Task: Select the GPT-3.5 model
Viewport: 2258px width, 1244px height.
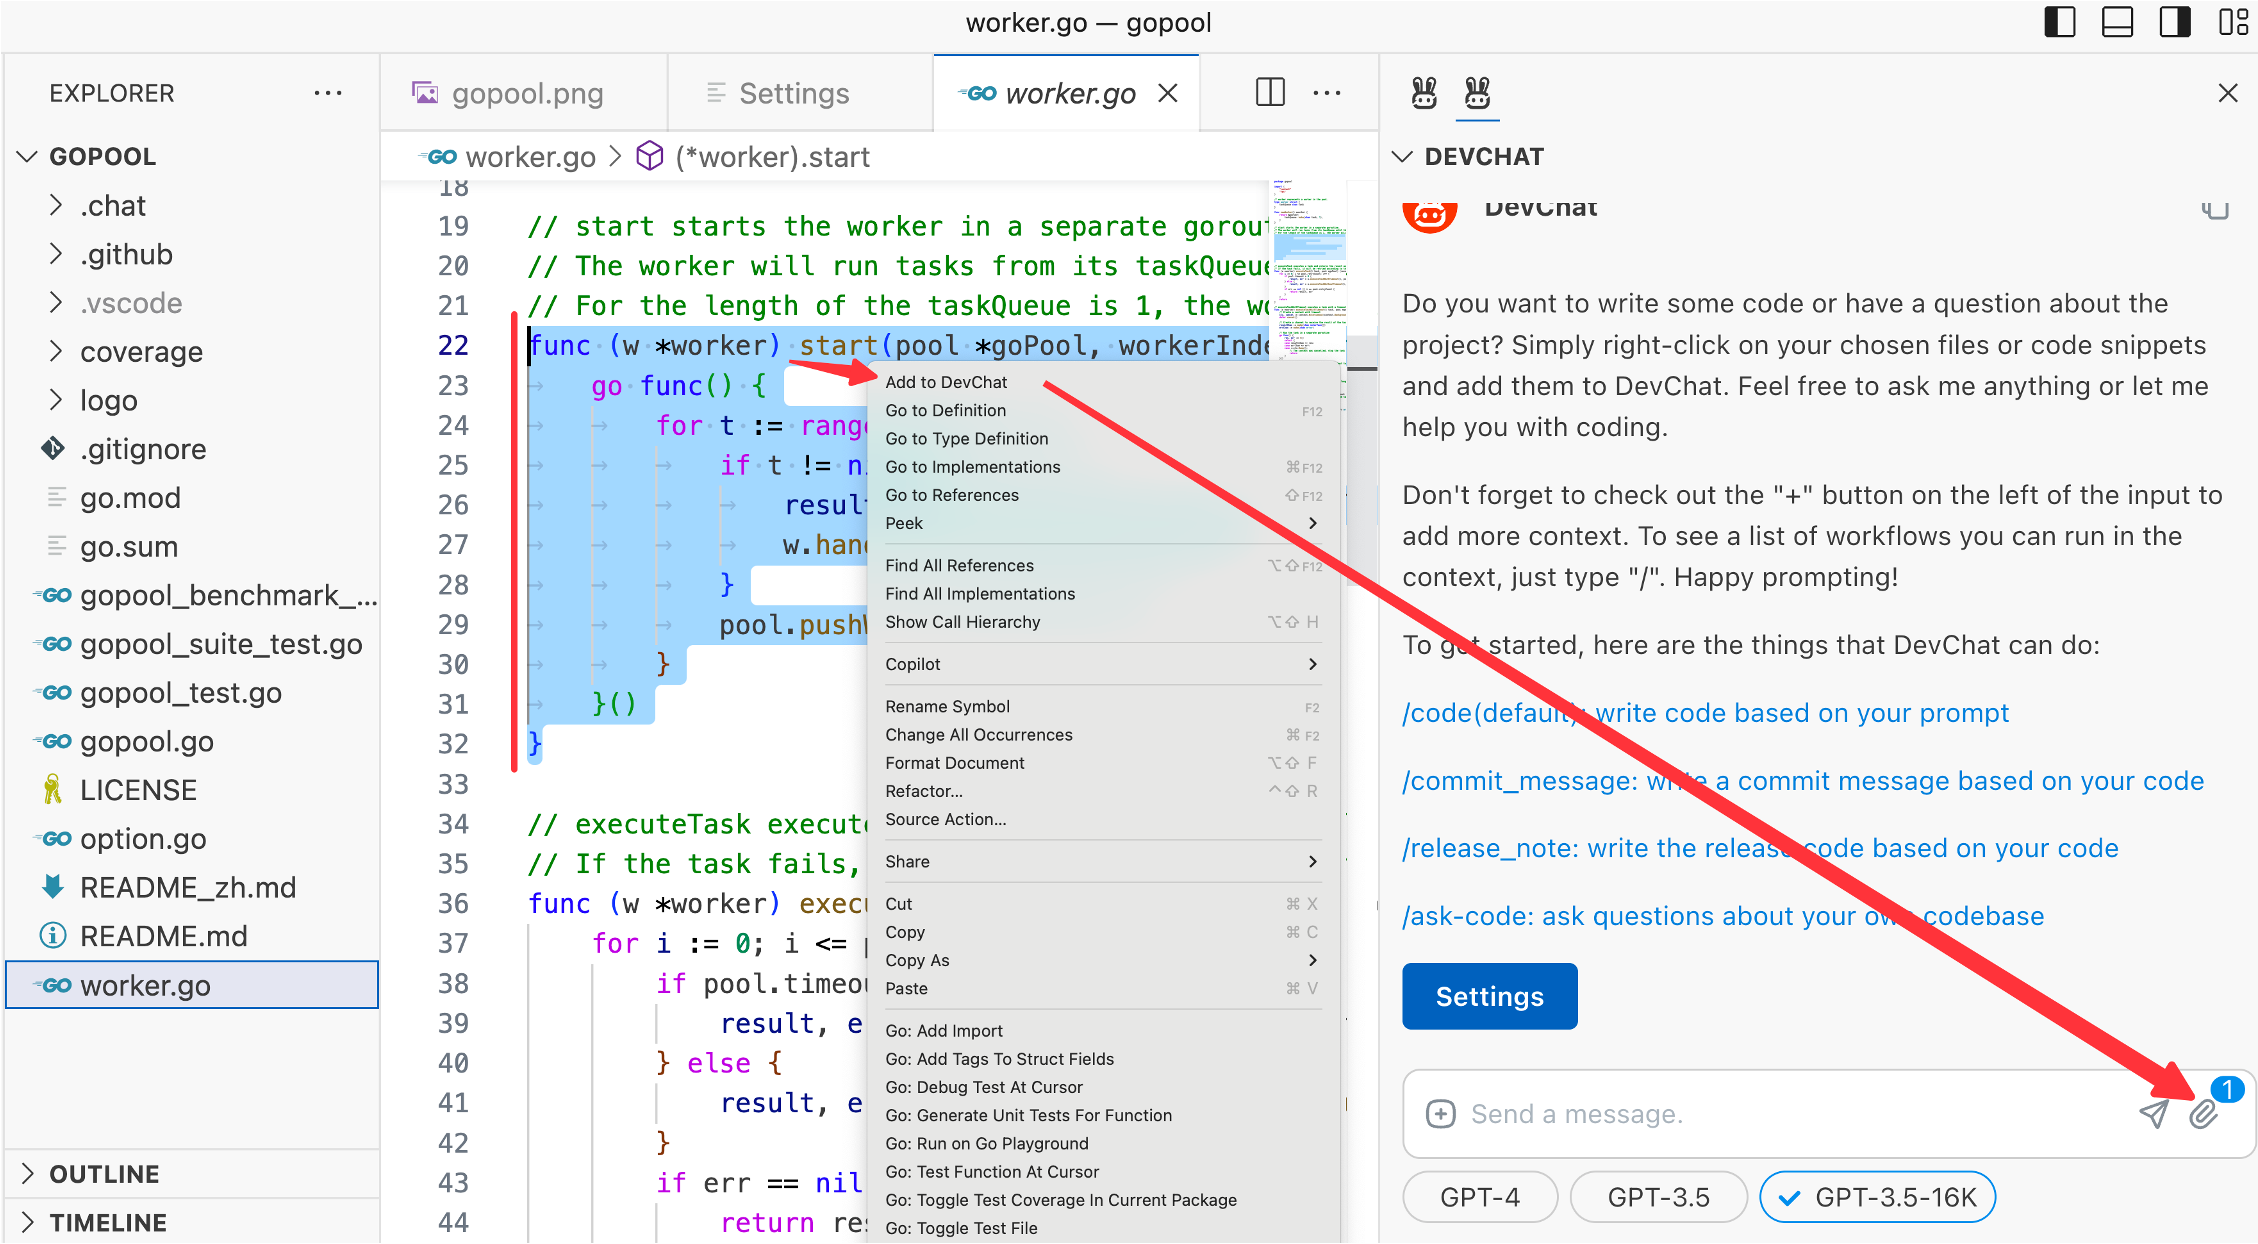Action: click(x=1658, y=1196)
